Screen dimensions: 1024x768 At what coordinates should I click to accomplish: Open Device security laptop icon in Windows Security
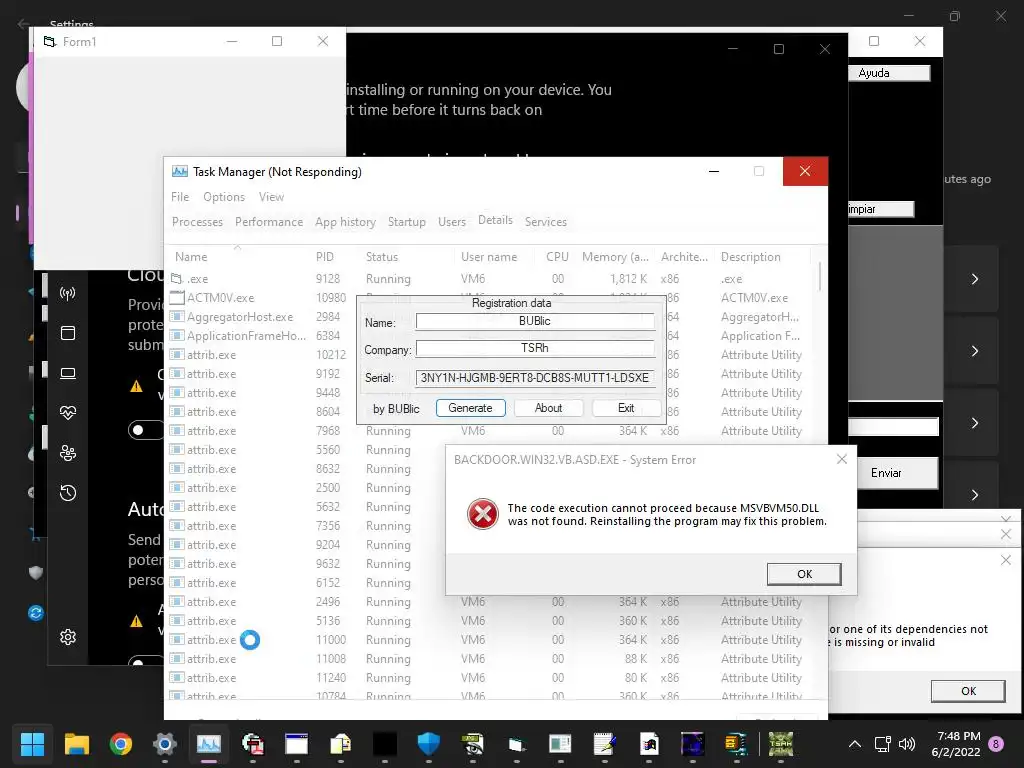[x=68, y=374]
